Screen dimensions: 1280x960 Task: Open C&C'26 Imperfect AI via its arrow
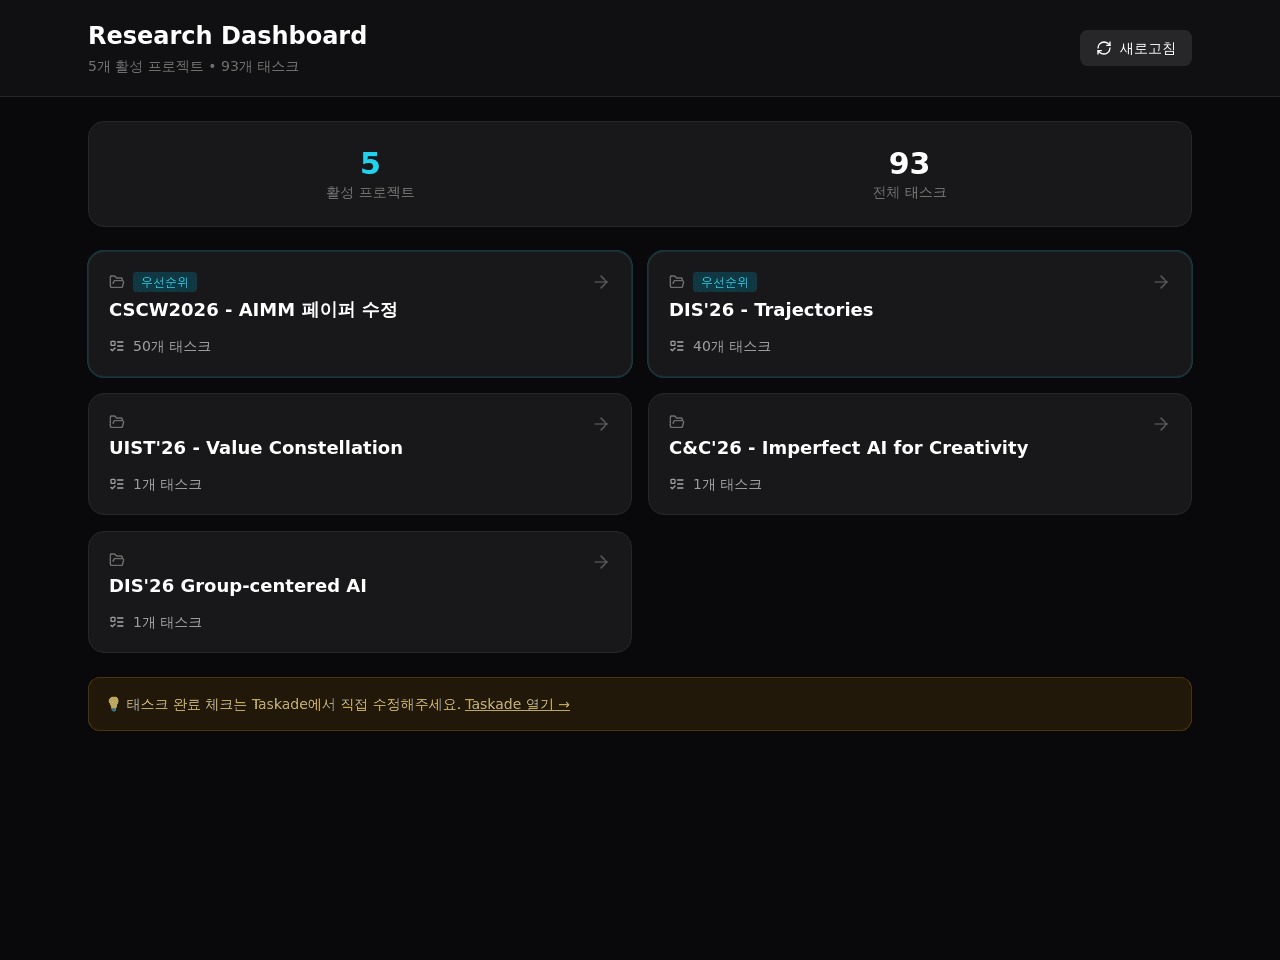coord(1161,424)
